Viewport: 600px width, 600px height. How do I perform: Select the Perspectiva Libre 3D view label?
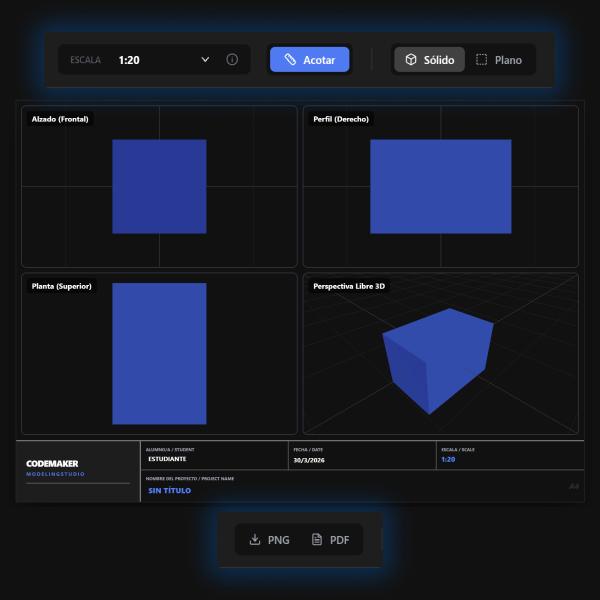(x=349, y=286)
